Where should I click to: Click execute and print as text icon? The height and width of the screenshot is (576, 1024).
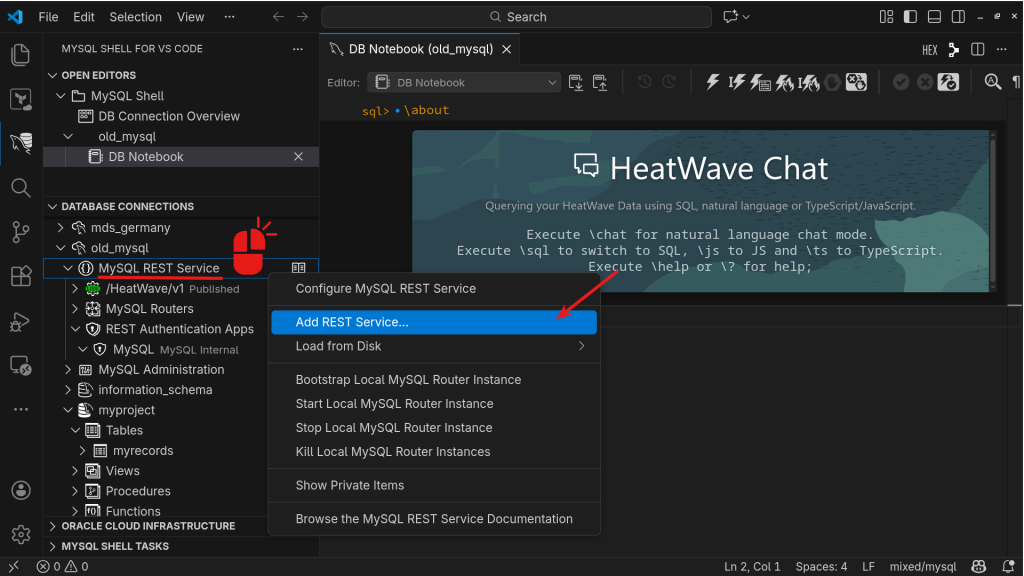coord(760,82)
